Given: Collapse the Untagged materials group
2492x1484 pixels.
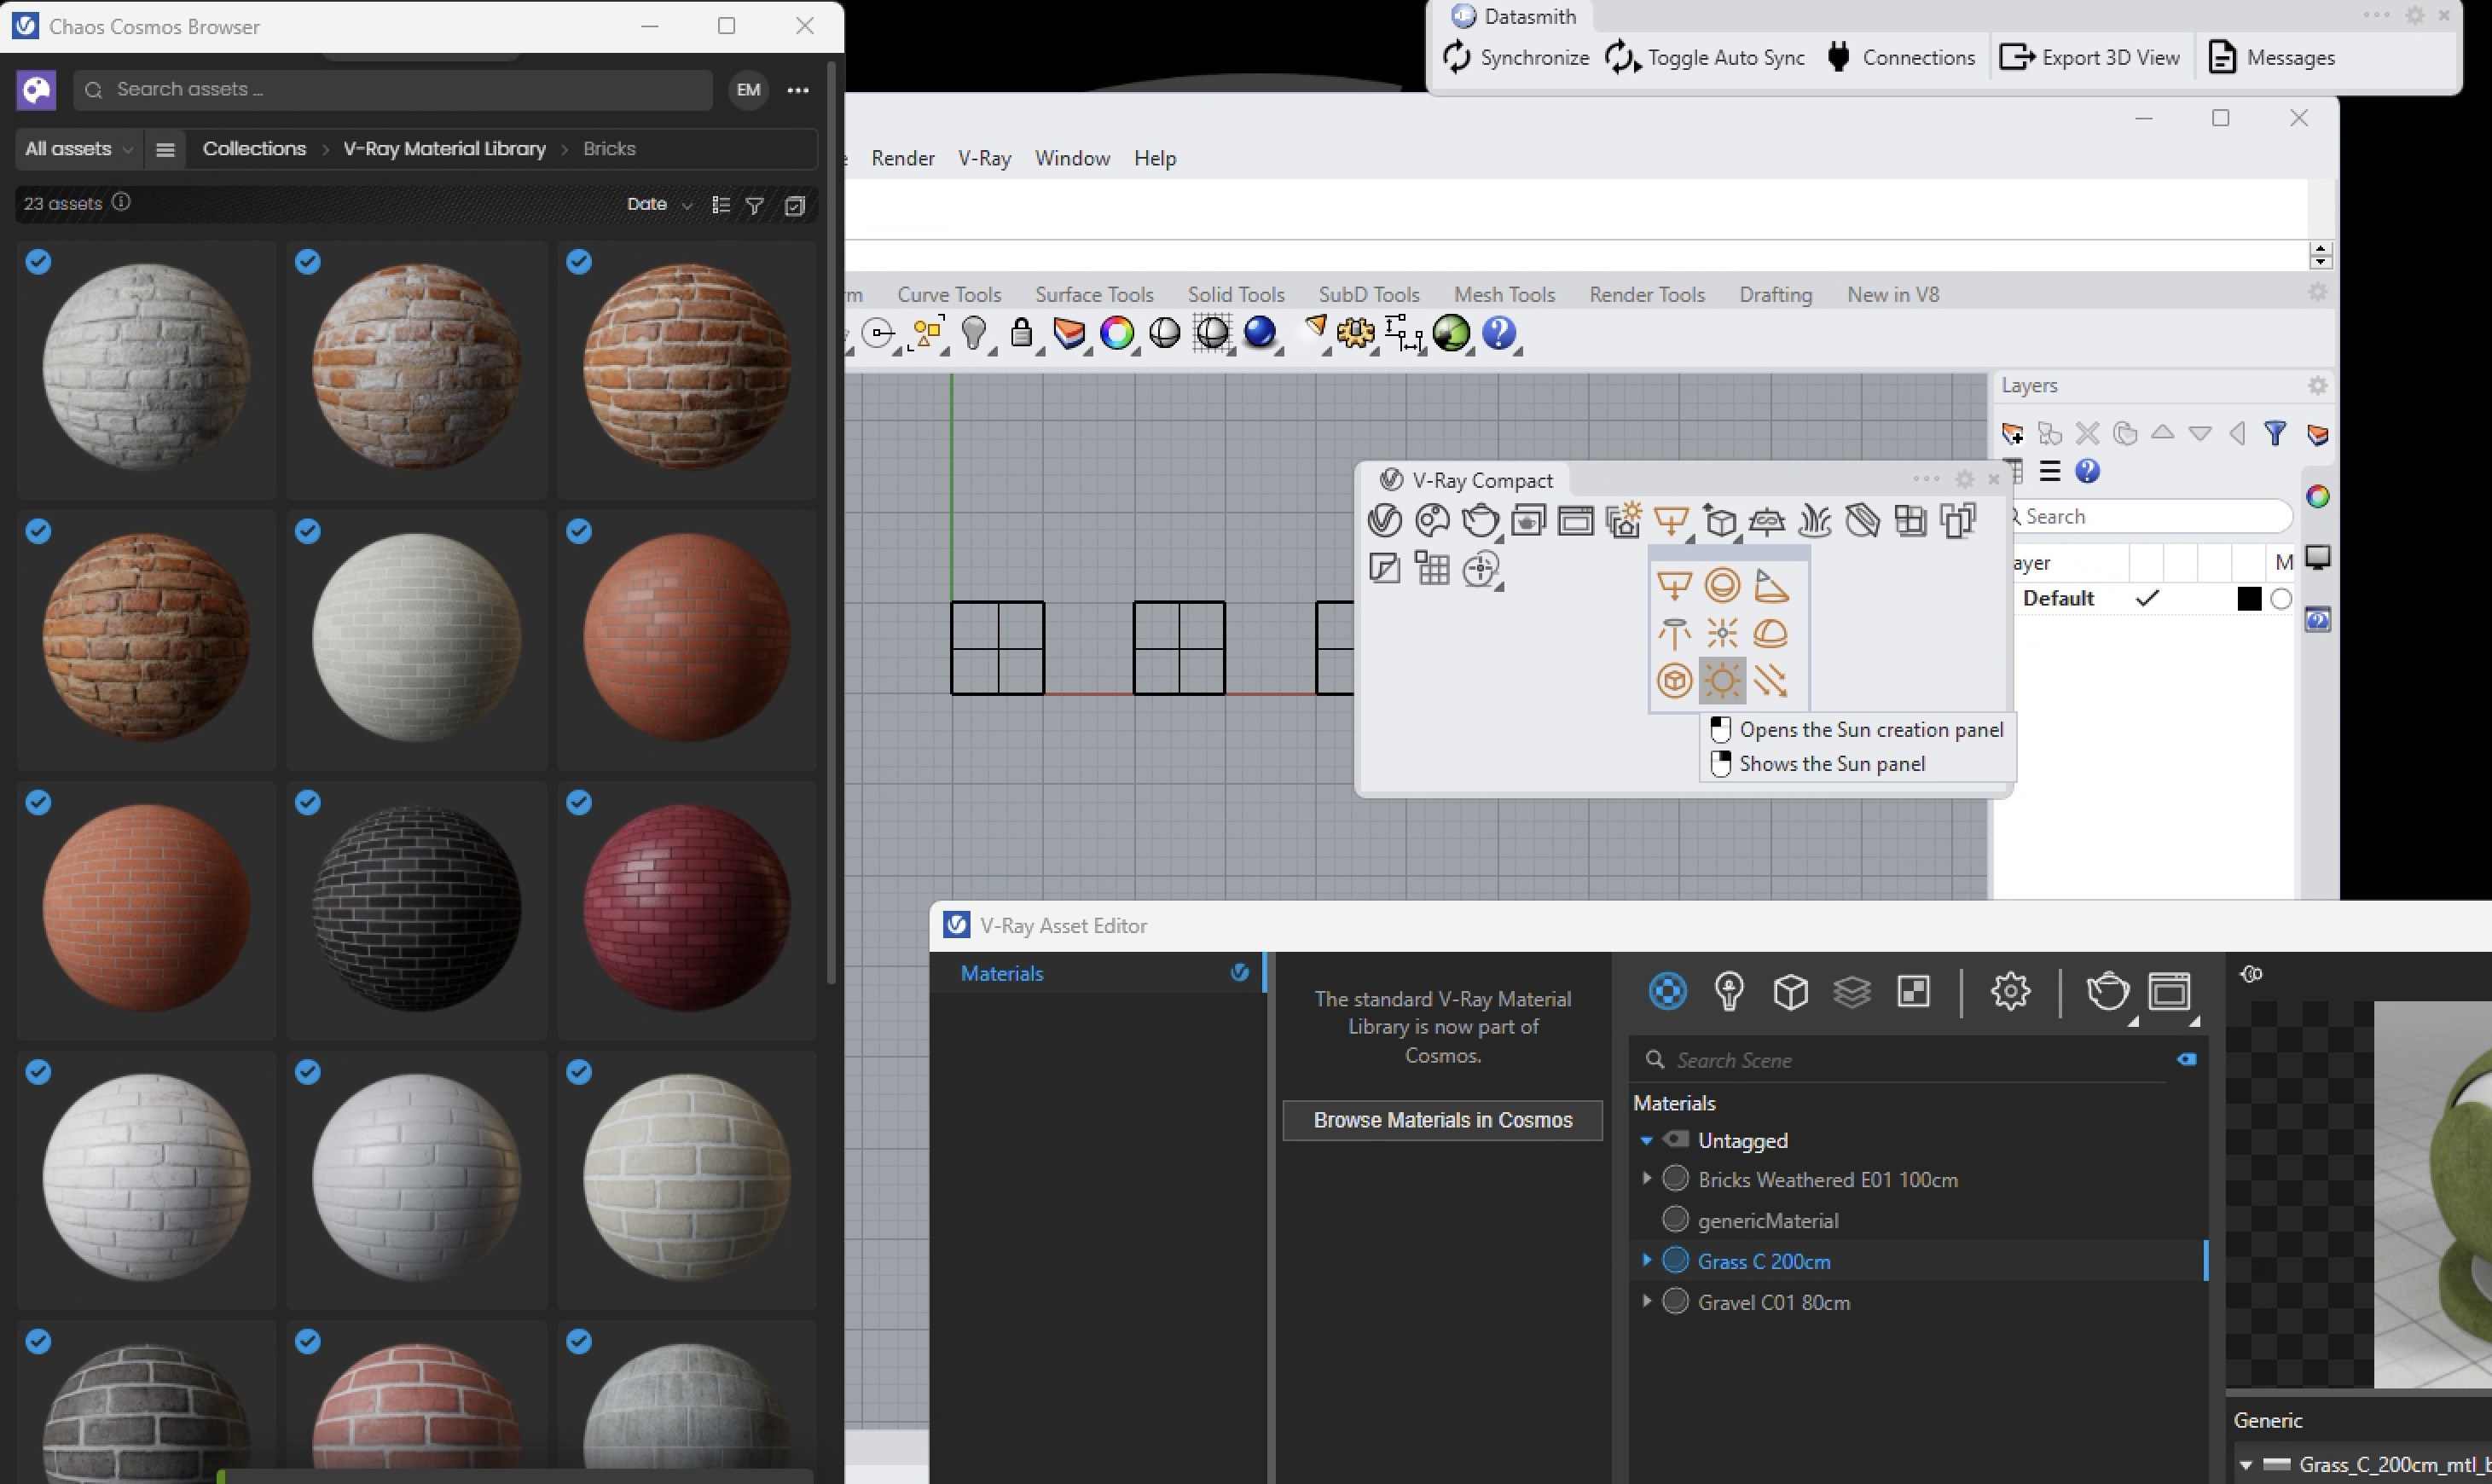Looking at the screenshot, I should point(1646,1140).
